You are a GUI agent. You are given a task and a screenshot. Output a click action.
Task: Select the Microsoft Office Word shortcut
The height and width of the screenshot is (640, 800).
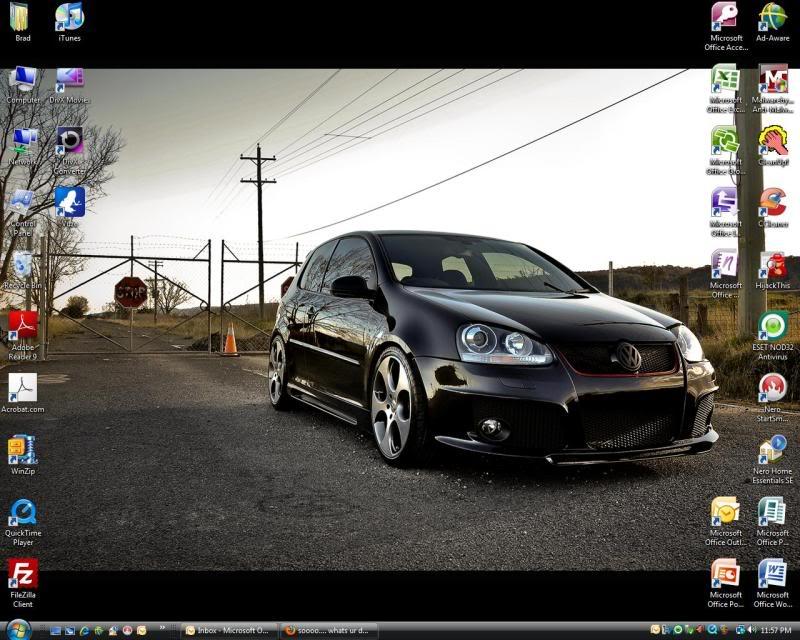tap(772, 584)
